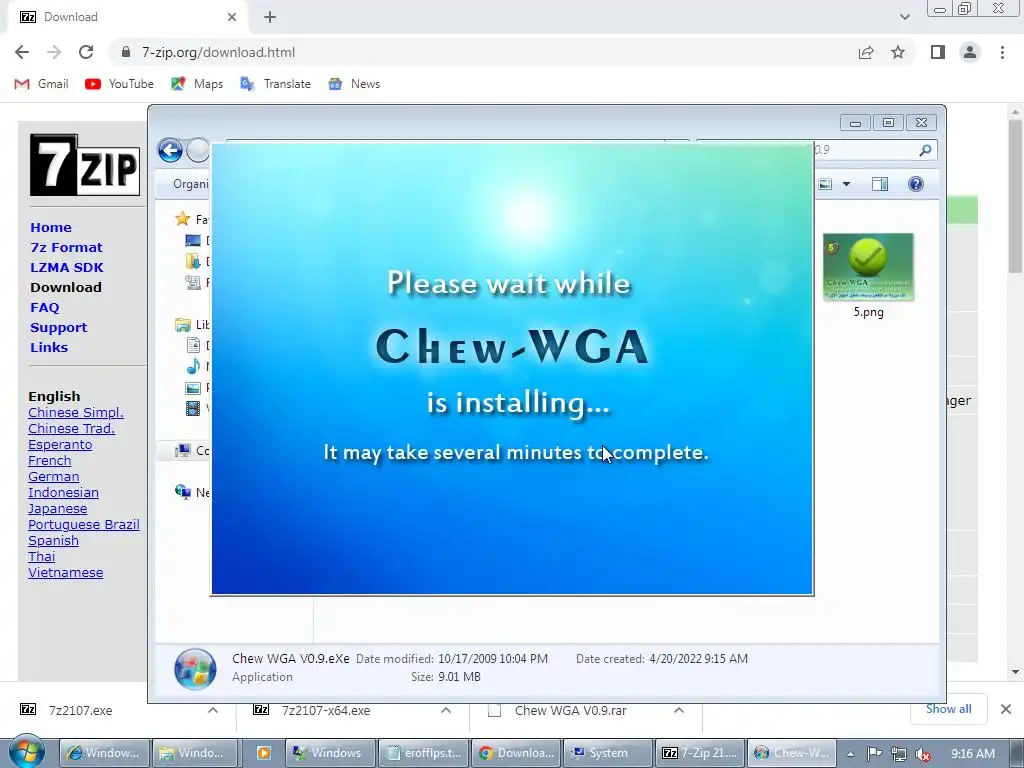
Task: Click the Chrome forward arrow
Action: [54, 52]
